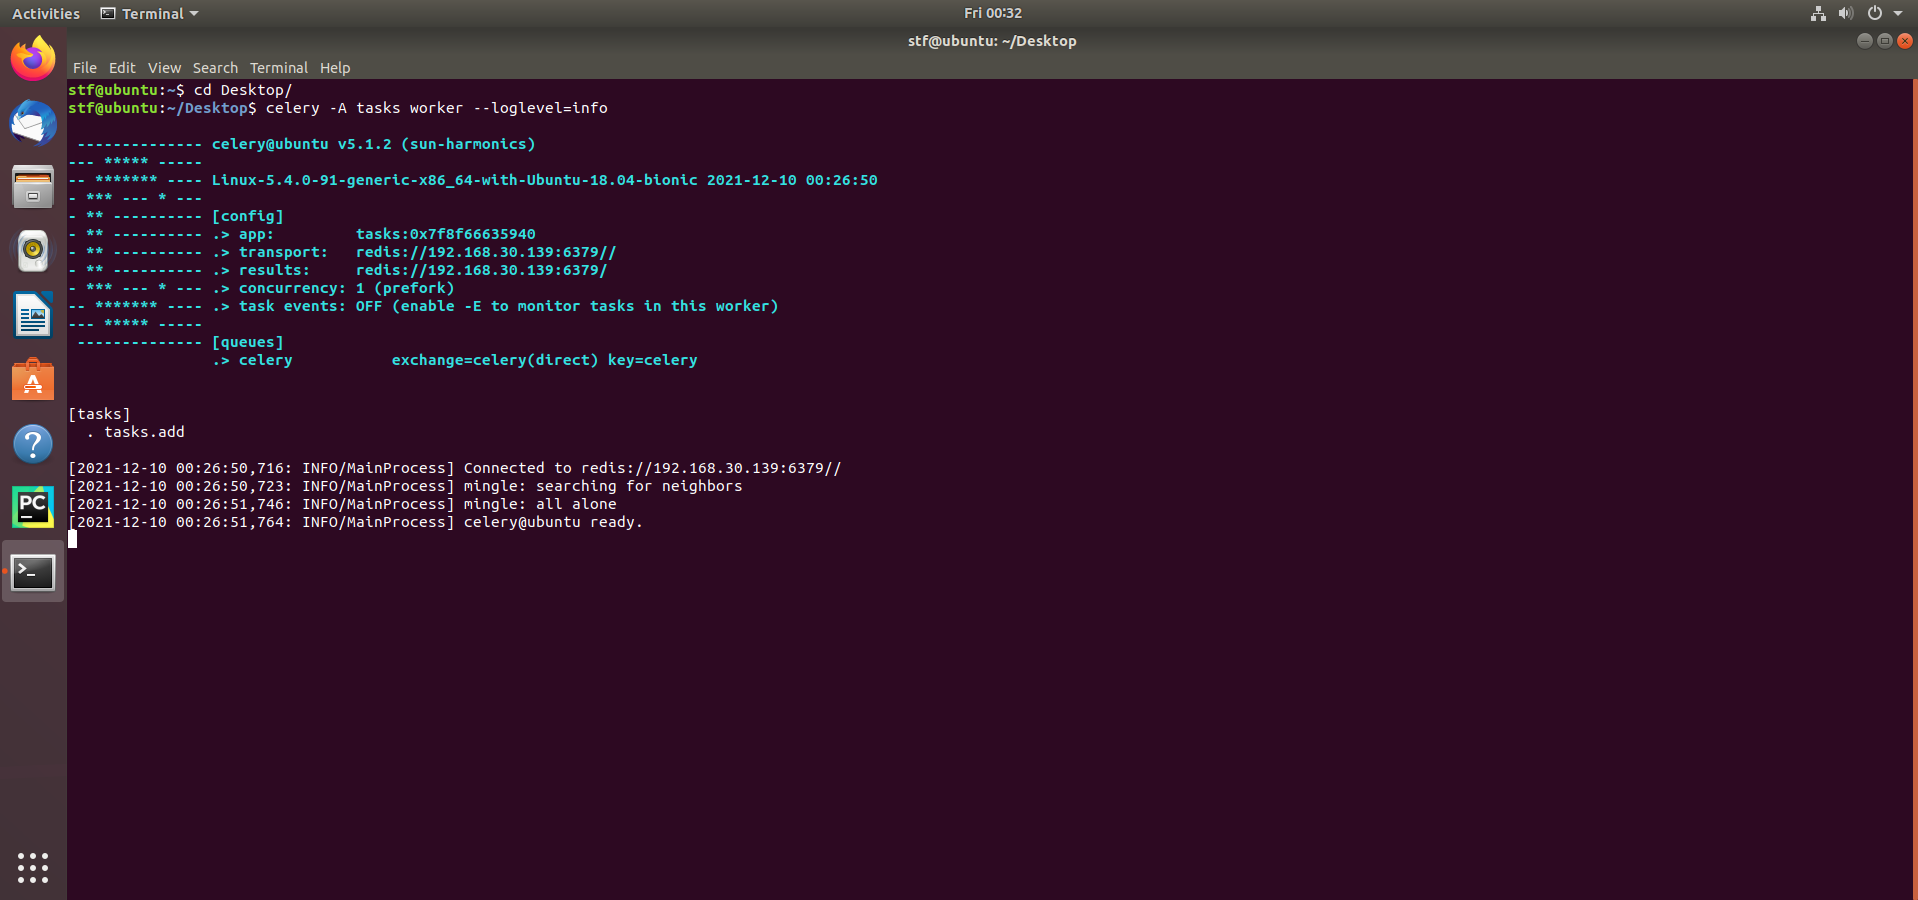Open the Search menu

[x=215, y=68]
